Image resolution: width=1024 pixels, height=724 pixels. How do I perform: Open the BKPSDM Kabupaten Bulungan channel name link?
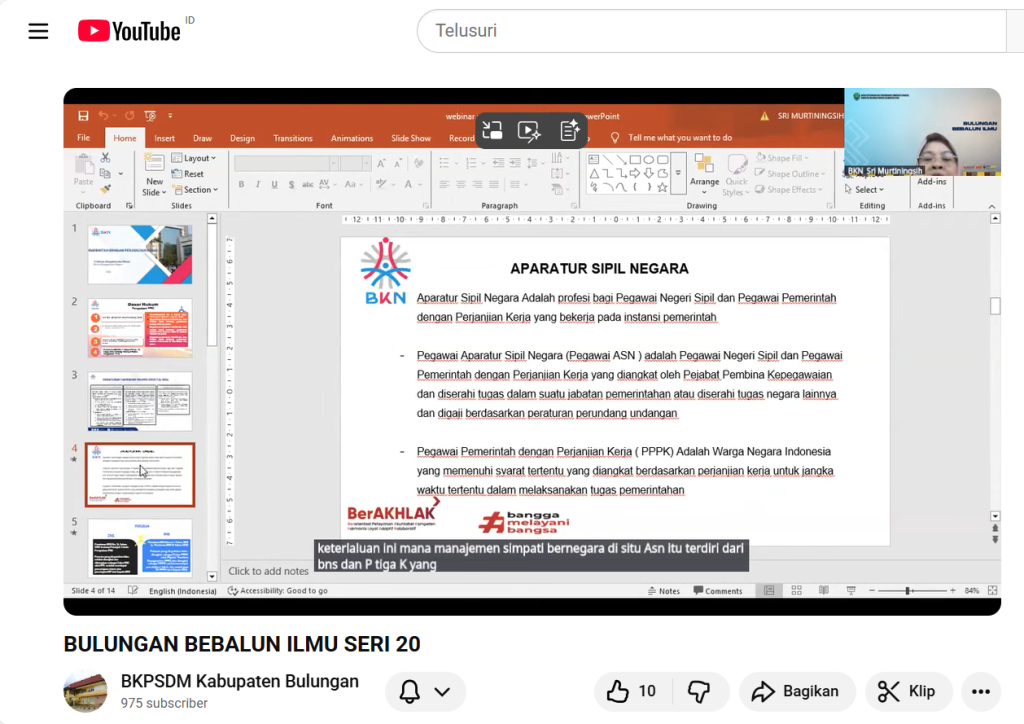240,681
